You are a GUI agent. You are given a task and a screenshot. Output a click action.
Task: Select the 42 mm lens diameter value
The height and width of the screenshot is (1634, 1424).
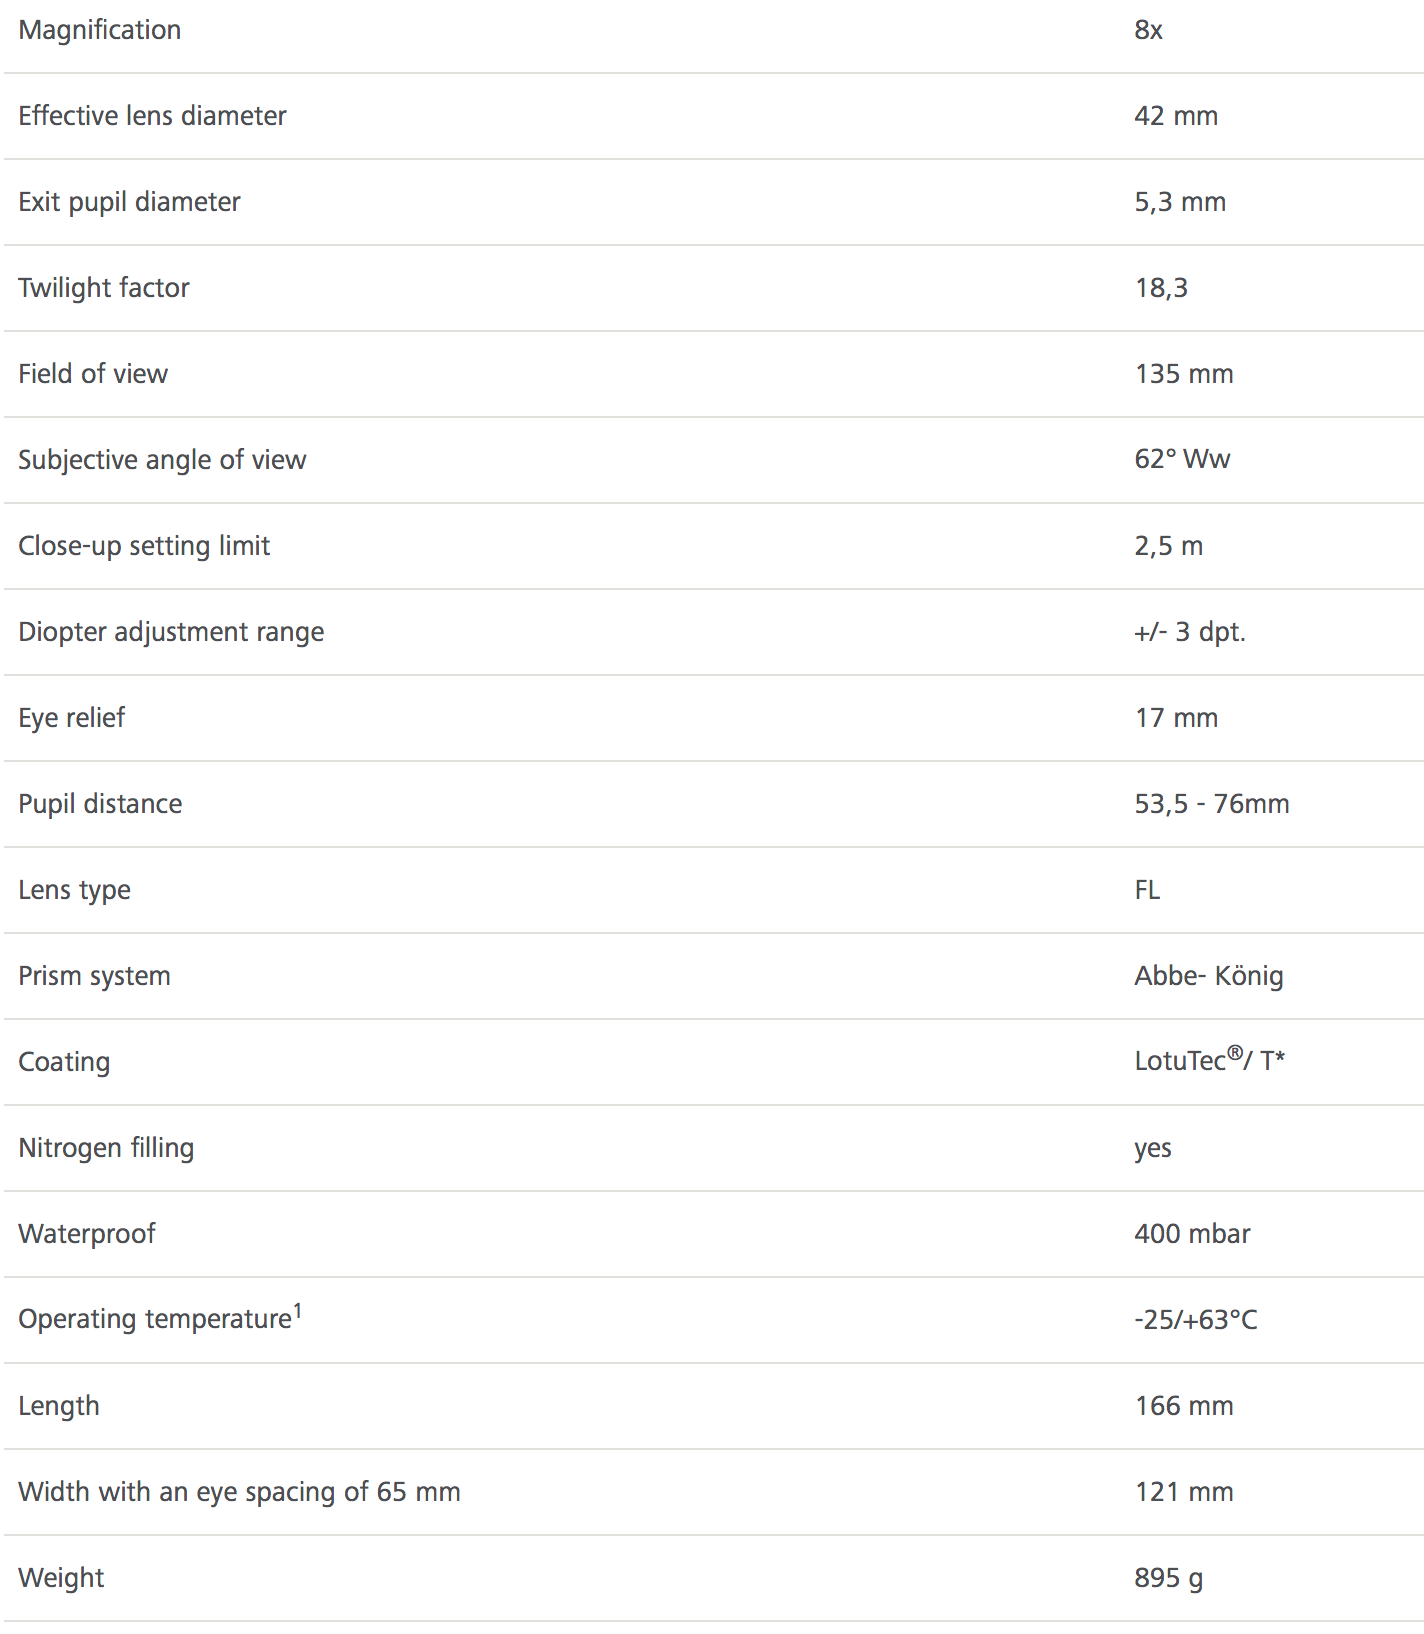[x=1176, y=116]
